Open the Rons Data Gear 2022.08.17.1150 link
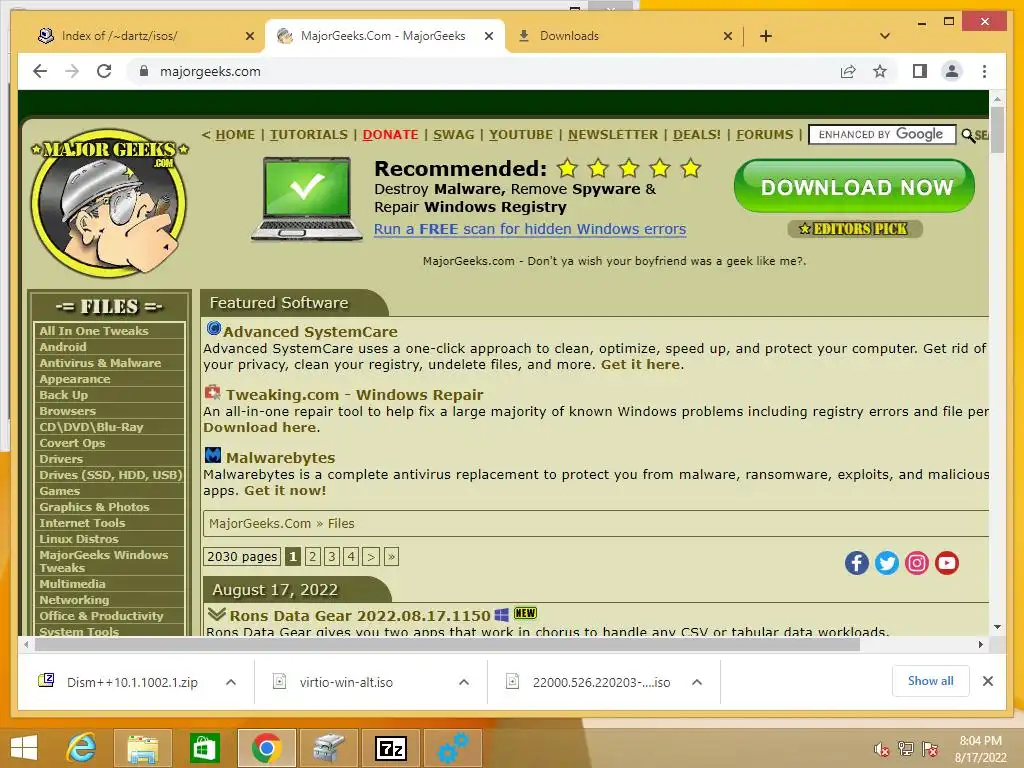Image resolution: width=1024 pixels, height=768 pixels. pos(360,616)
